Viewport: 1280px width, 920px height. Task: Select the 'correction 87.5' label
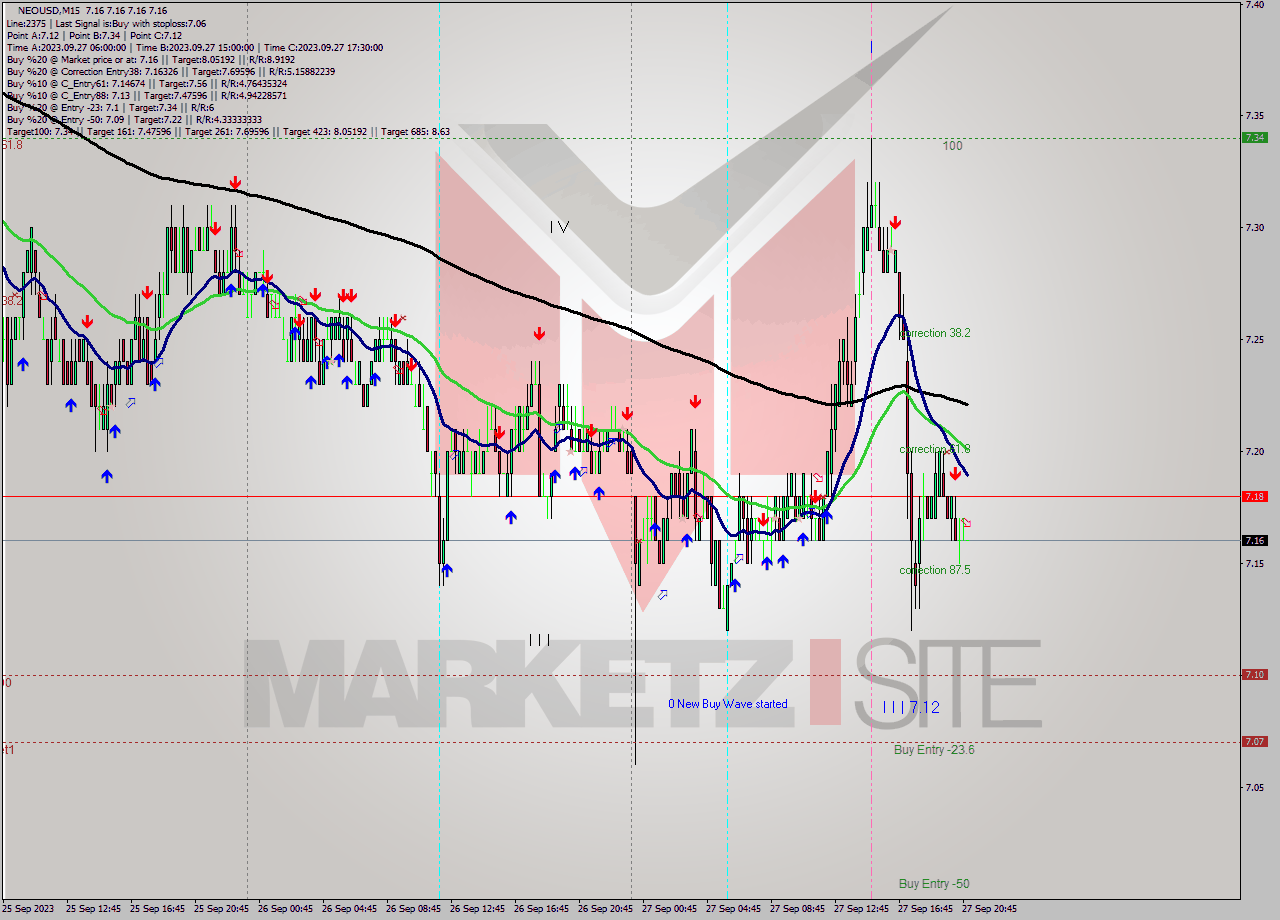coord(935,570)
